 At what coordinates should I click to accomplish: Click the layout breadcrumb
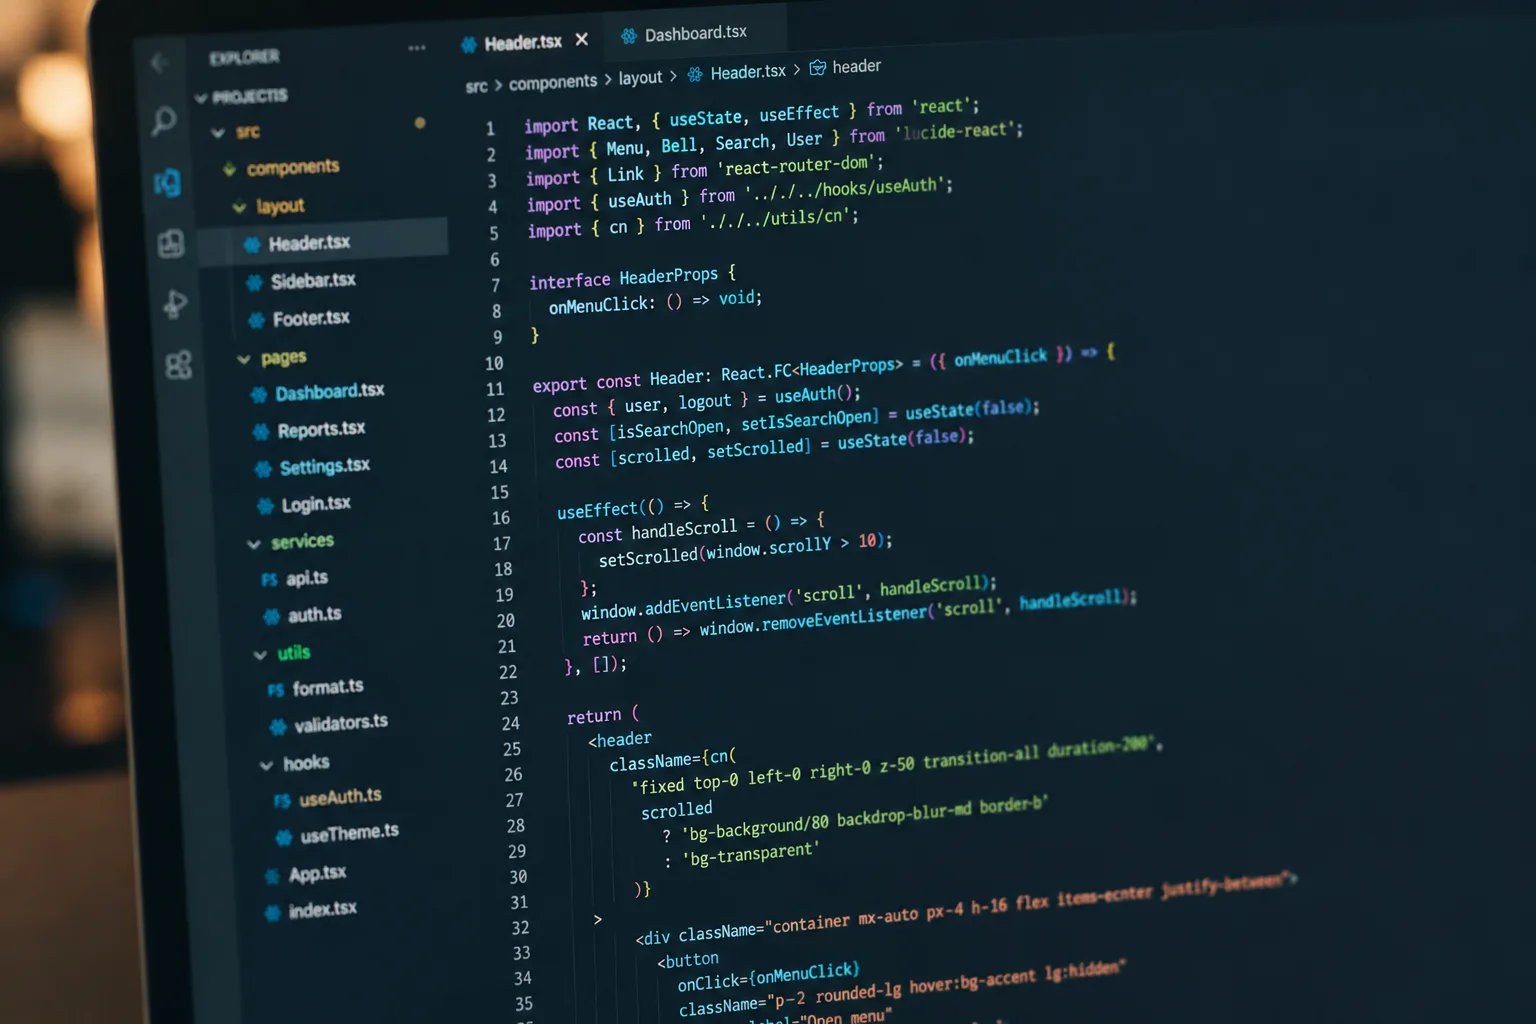point(640,78)
